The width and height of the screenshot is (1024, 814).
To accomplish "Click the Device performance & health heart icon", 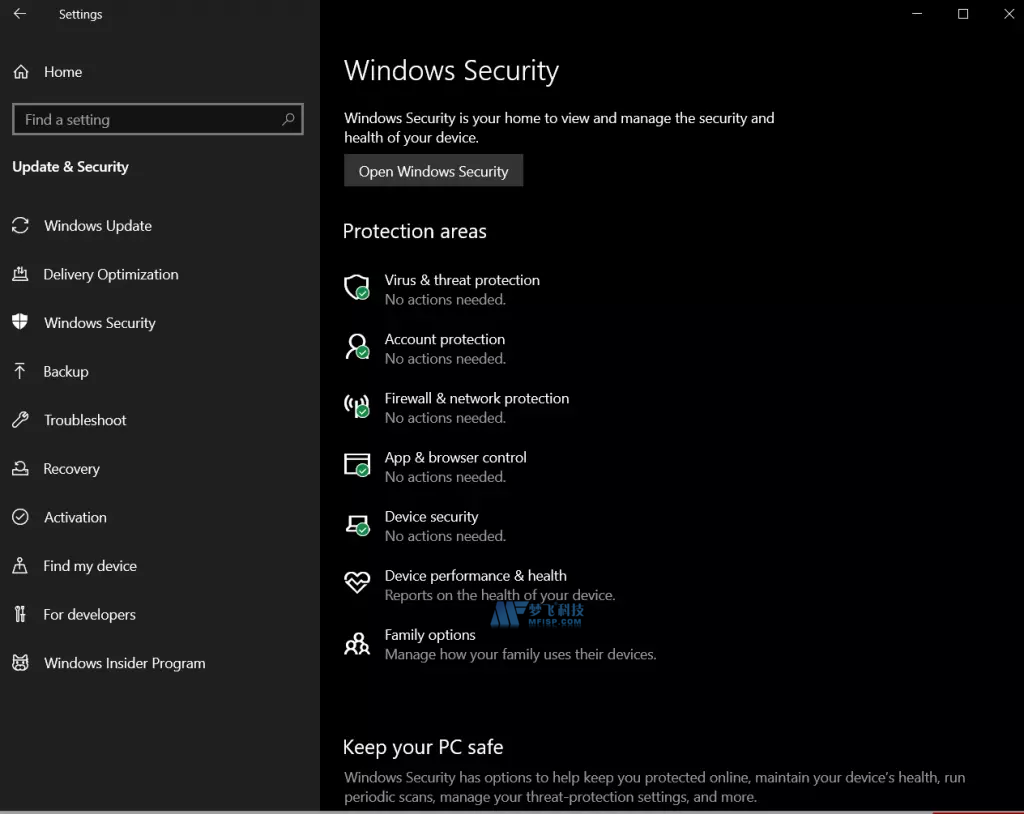I will tap(357, 582).
